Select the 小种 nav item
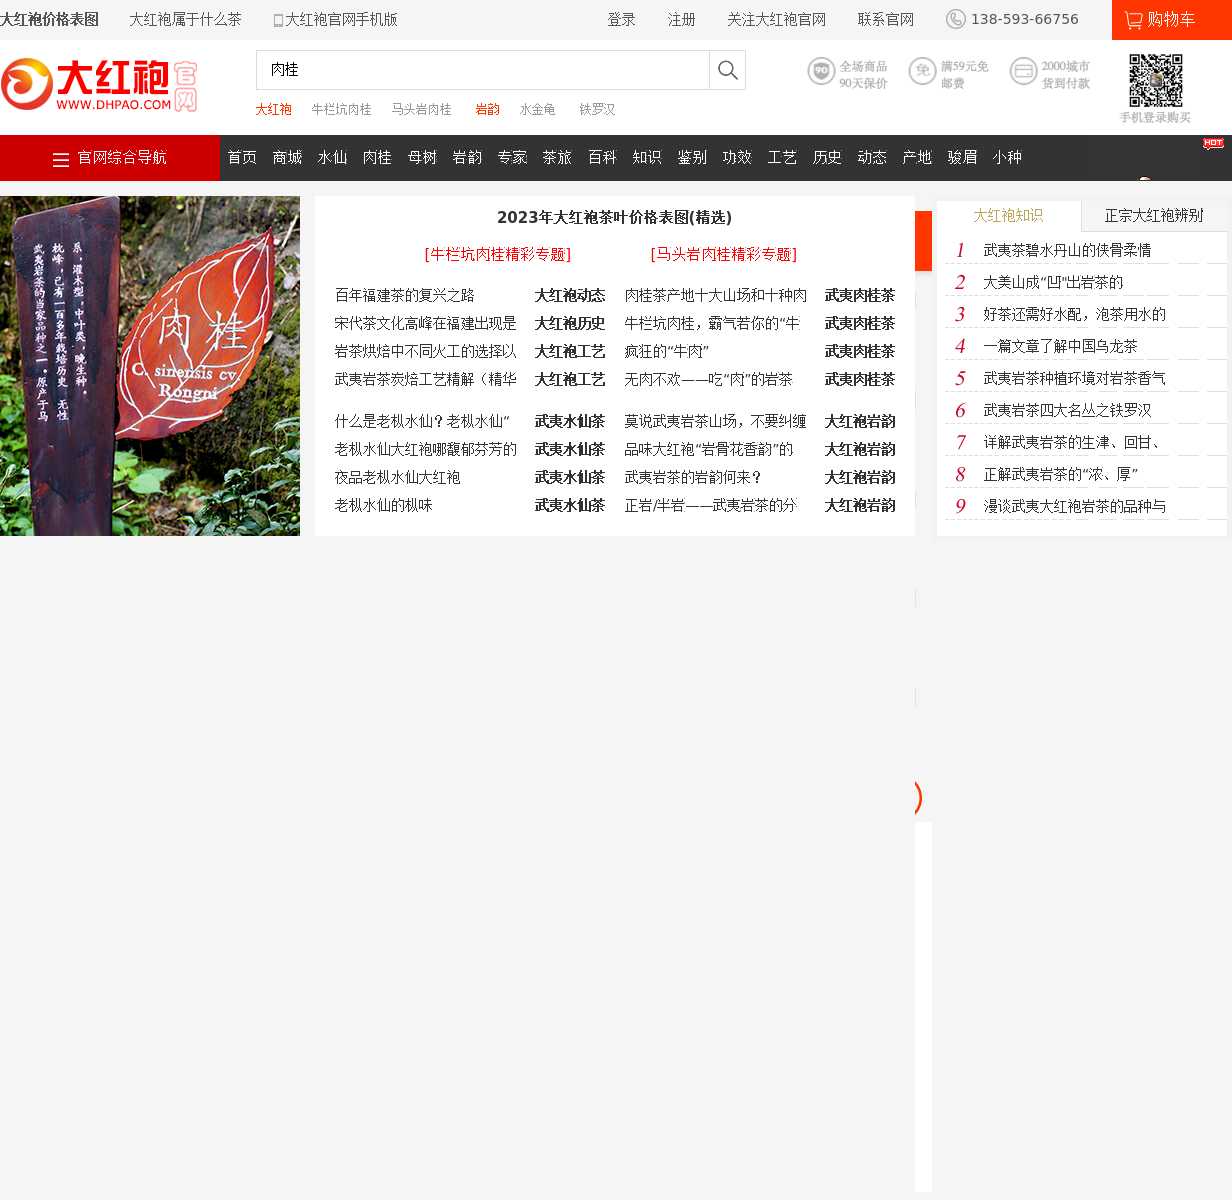This screenshot has width=1232, height=1200. click(1007, 158)
